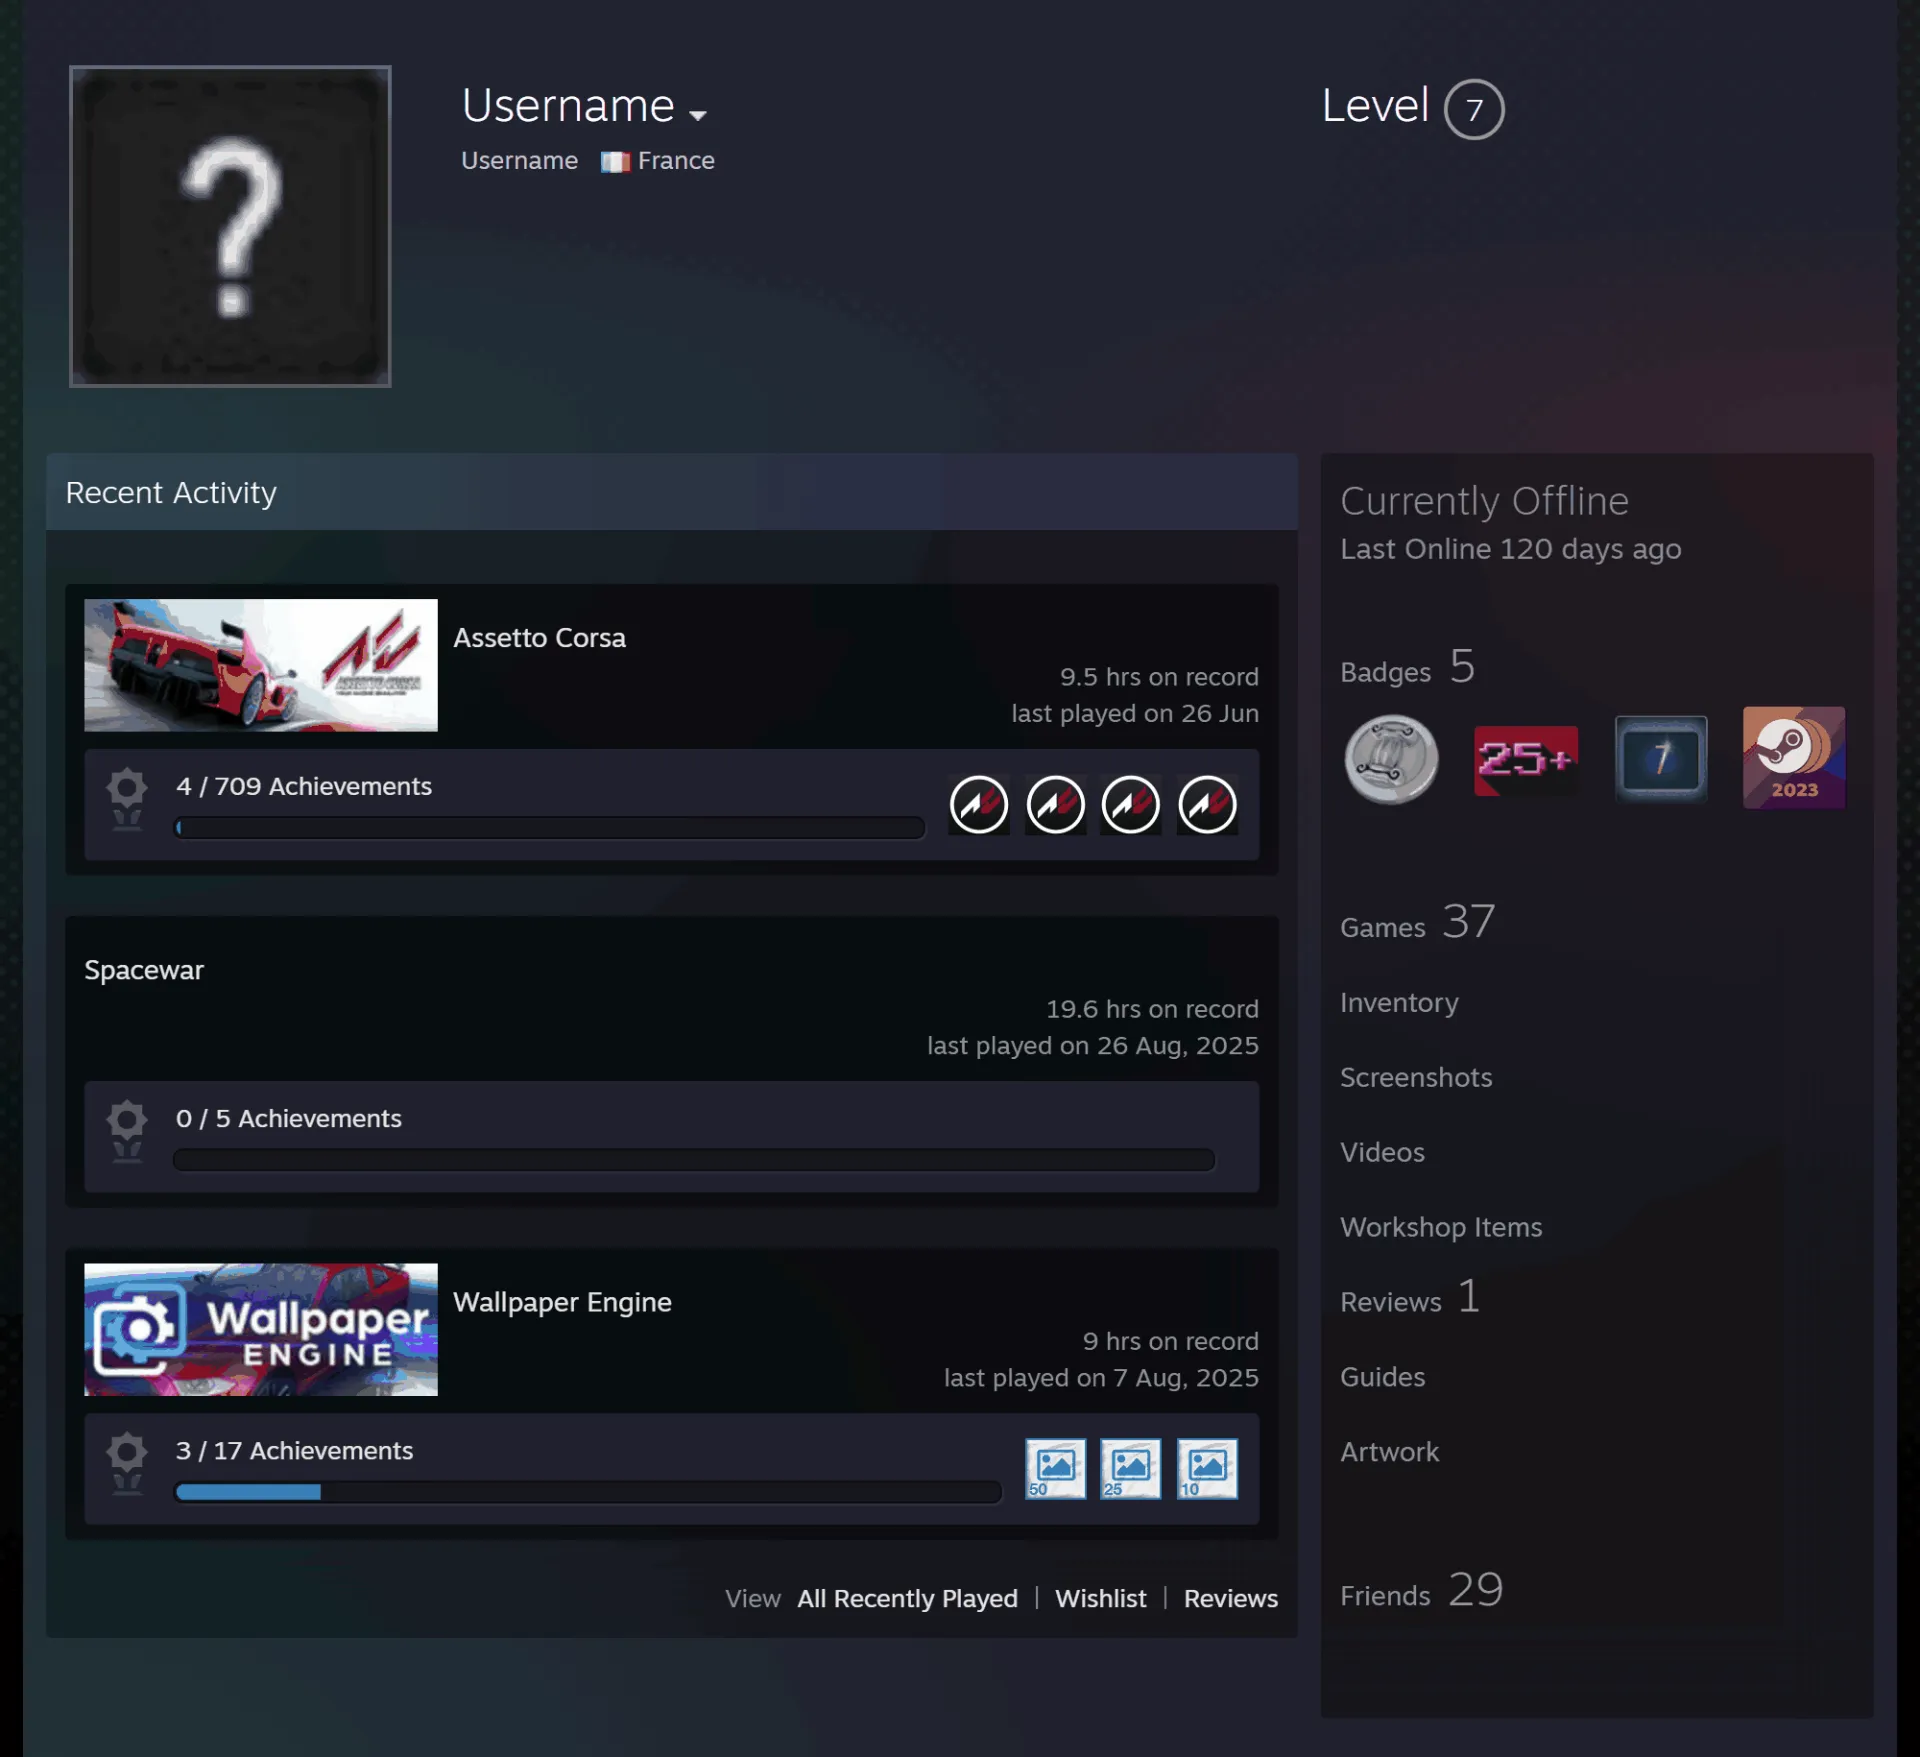1920x1757 pixels.
Task: View first Assetto Corsa achievement icon
Action: tap(978, 804)
